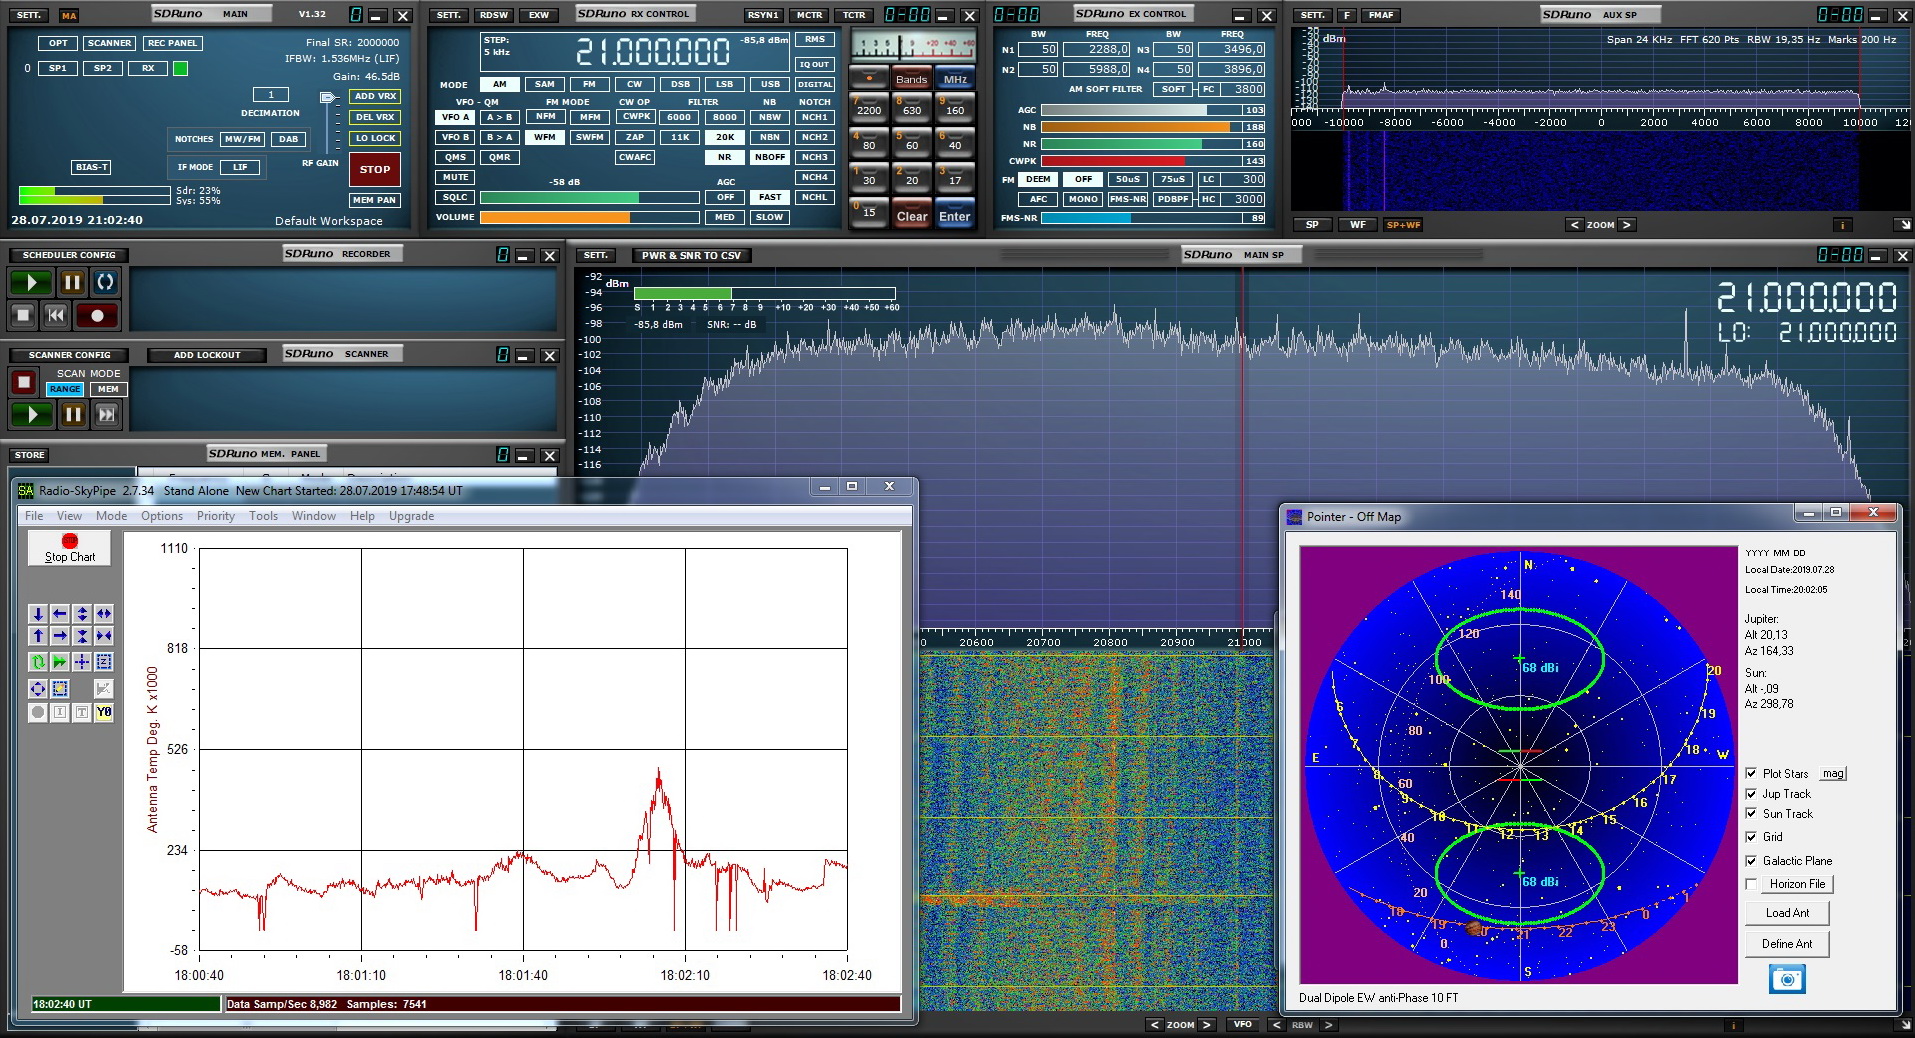Click the left-arrow chart shift icon in SkyPipe
The width and height of the screenshot is (1915, 1038).
(60, 614)
